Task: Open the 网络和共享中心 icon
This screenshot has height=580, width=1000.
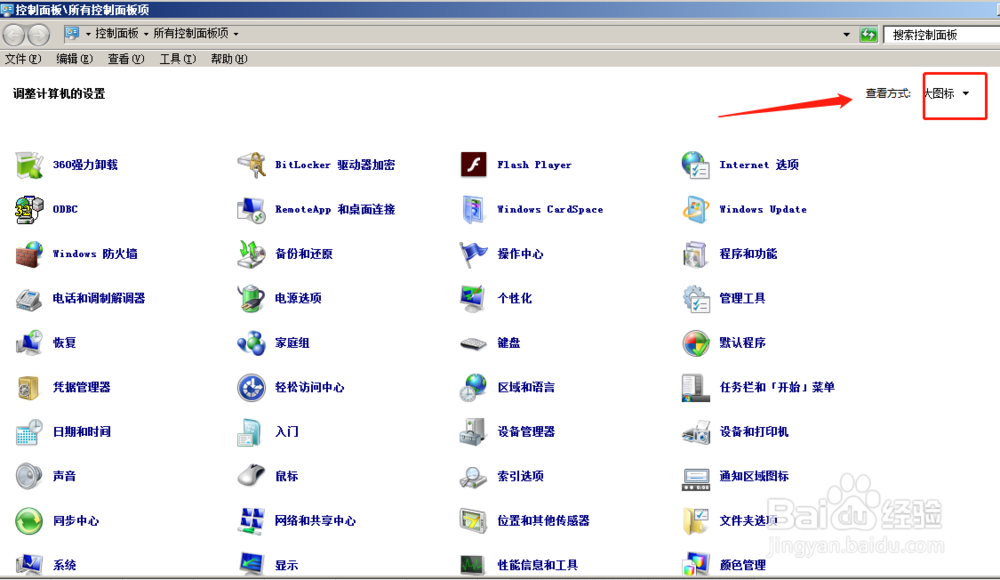Action: [x=251, y=521]
